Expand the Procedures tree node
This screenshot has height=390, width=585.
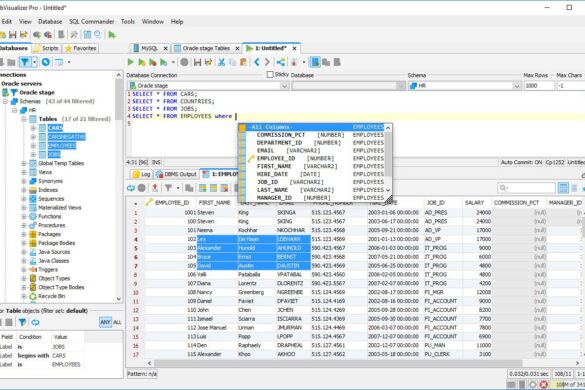click(x=24, y=225)
